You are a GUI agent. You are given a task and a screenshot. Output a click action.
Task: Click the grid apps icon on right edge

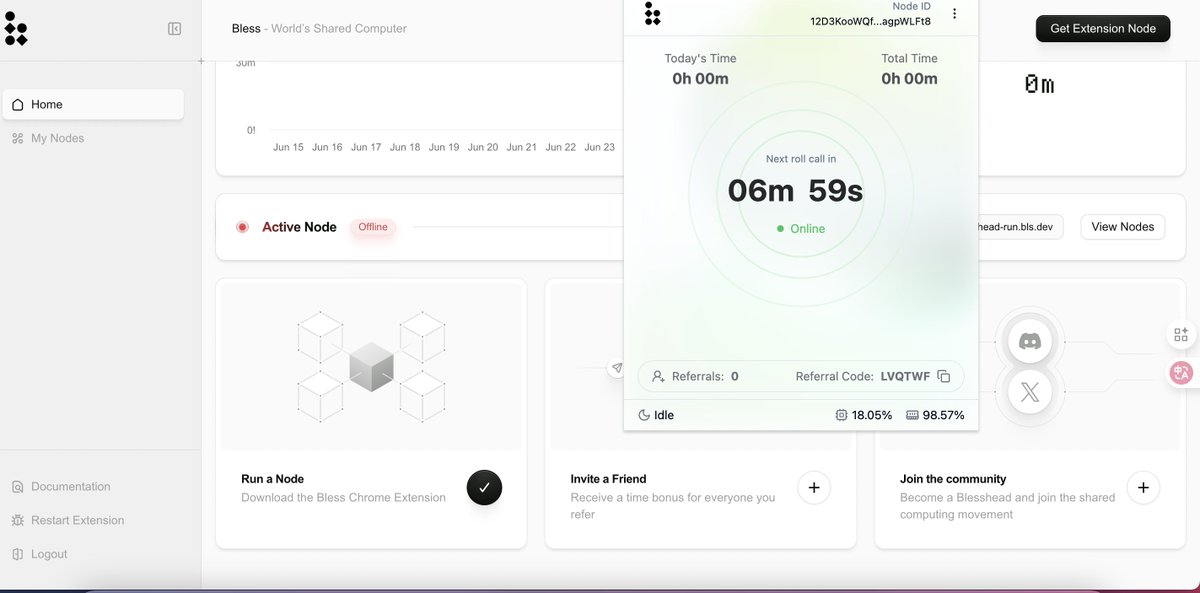[1181, 335]
